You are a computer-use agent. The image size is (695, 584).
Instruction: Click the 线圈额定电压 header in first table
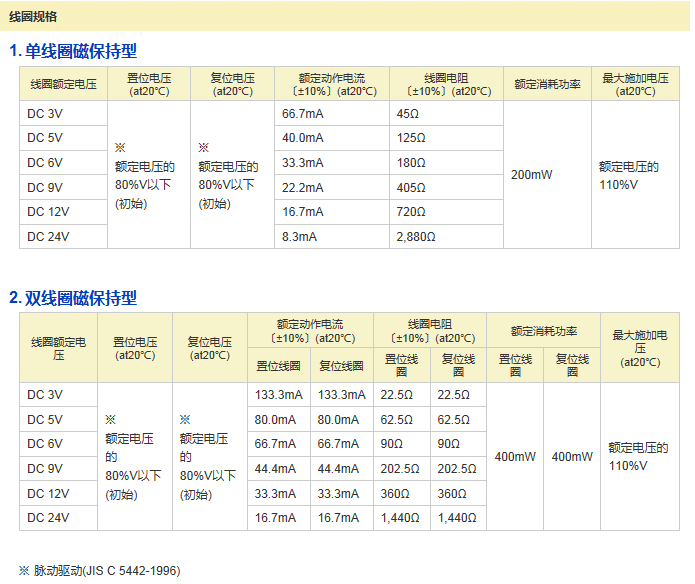[x=63, y=84]
